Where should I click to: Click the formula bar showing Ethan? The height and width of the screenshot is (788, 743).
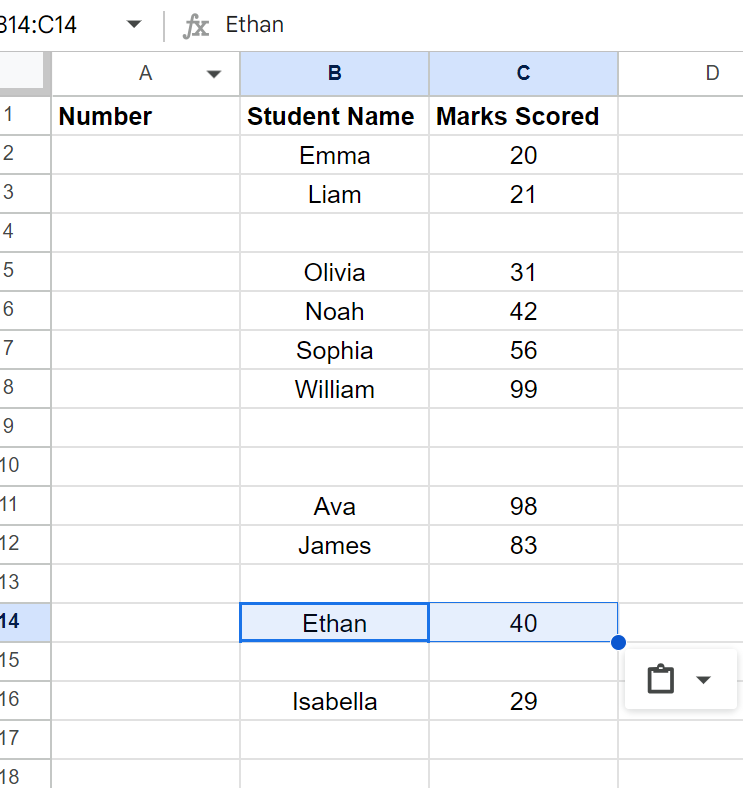450,25
